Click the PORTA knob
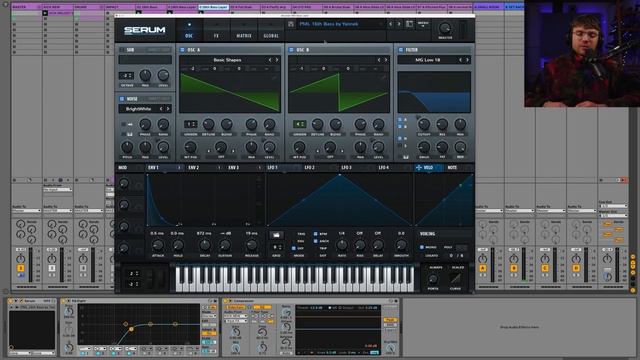Viewport: 640px width, 360px height. point(433,279)
